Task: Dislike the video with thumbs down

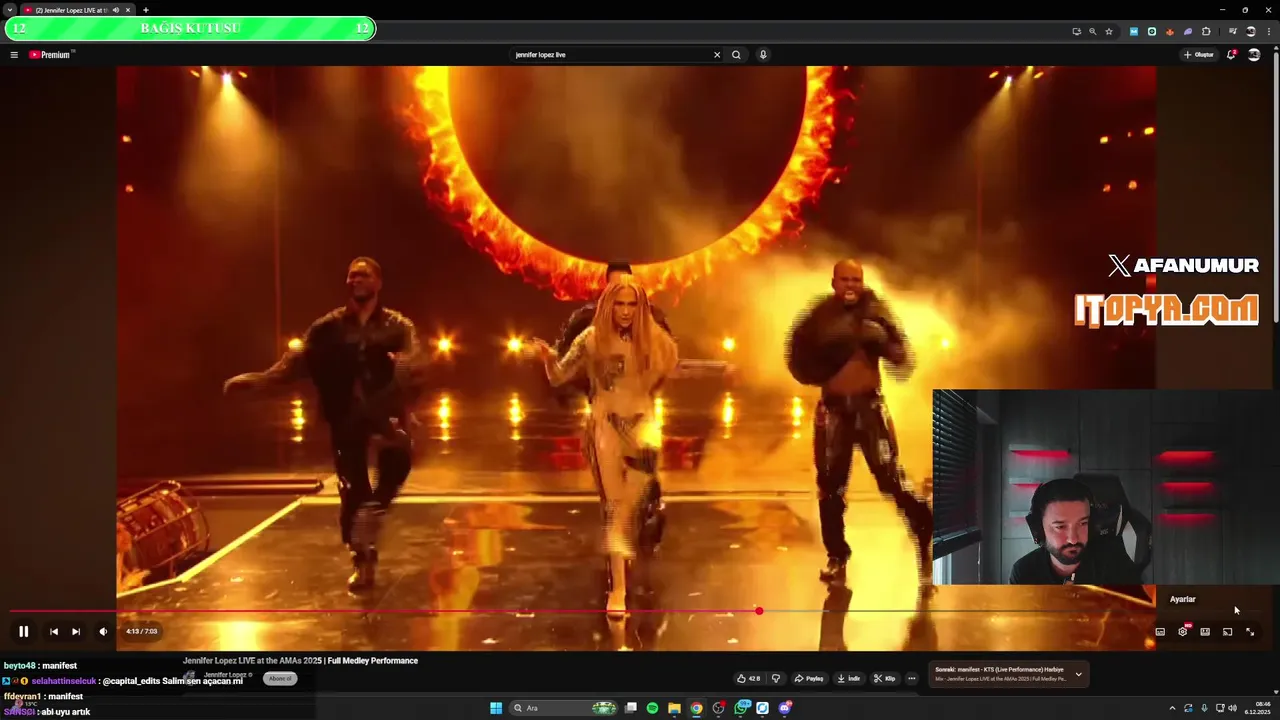Action: pos(775,678)
